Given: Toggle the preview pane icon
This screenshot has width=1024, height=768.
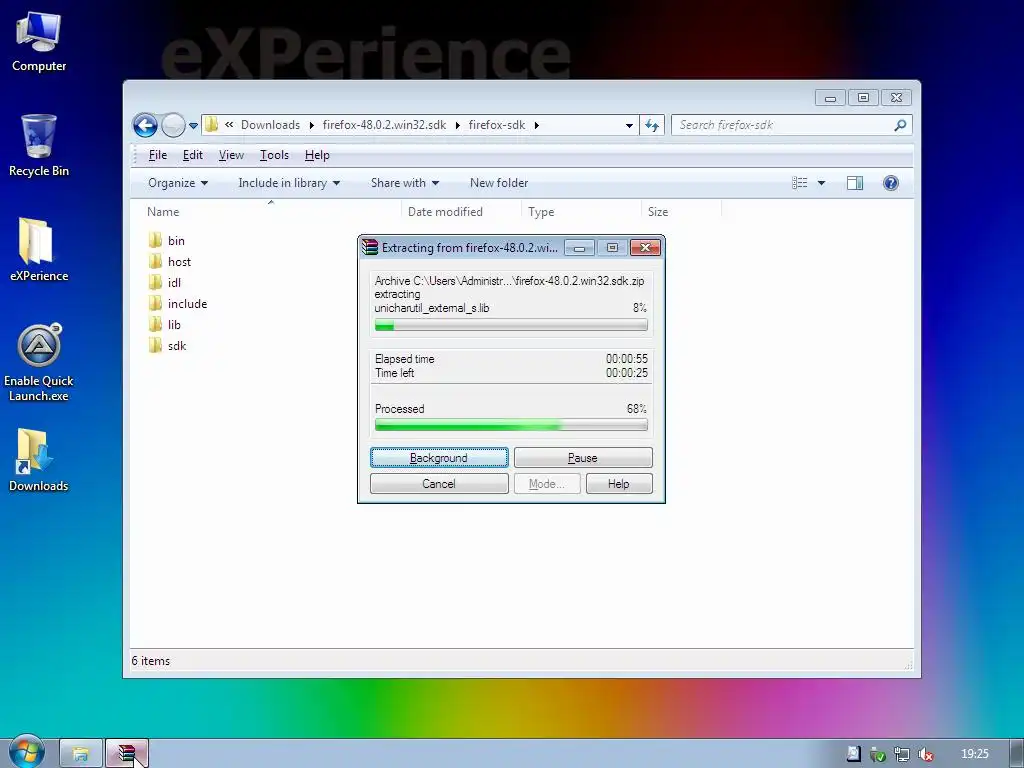Looking at the screenshot, I should [x=854, y=183].
